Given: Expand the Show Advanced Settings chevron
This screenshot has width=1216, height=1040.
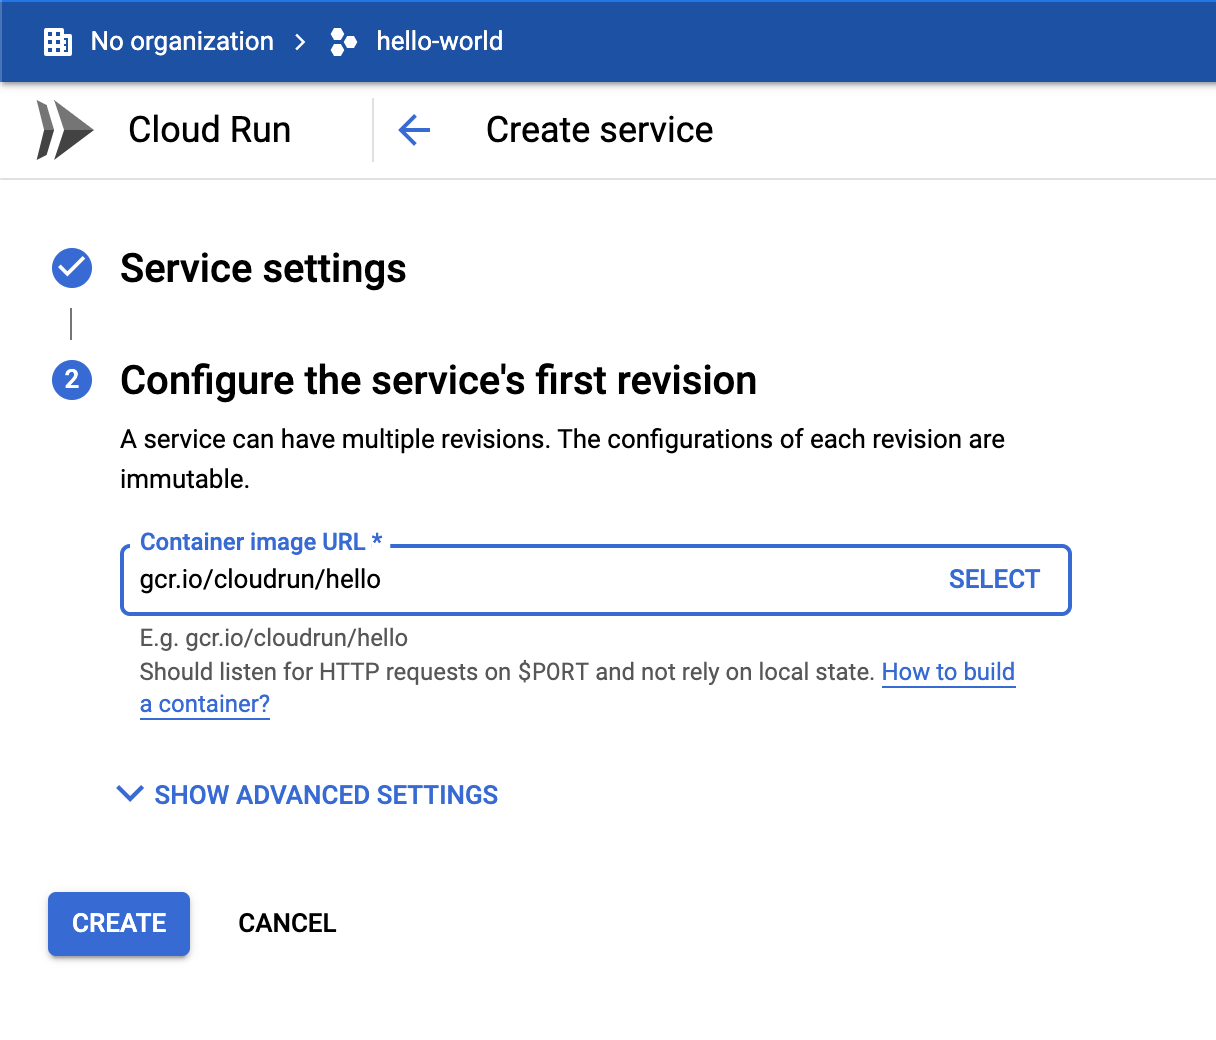Looking at the screenshot, I should tap(130, 794).
